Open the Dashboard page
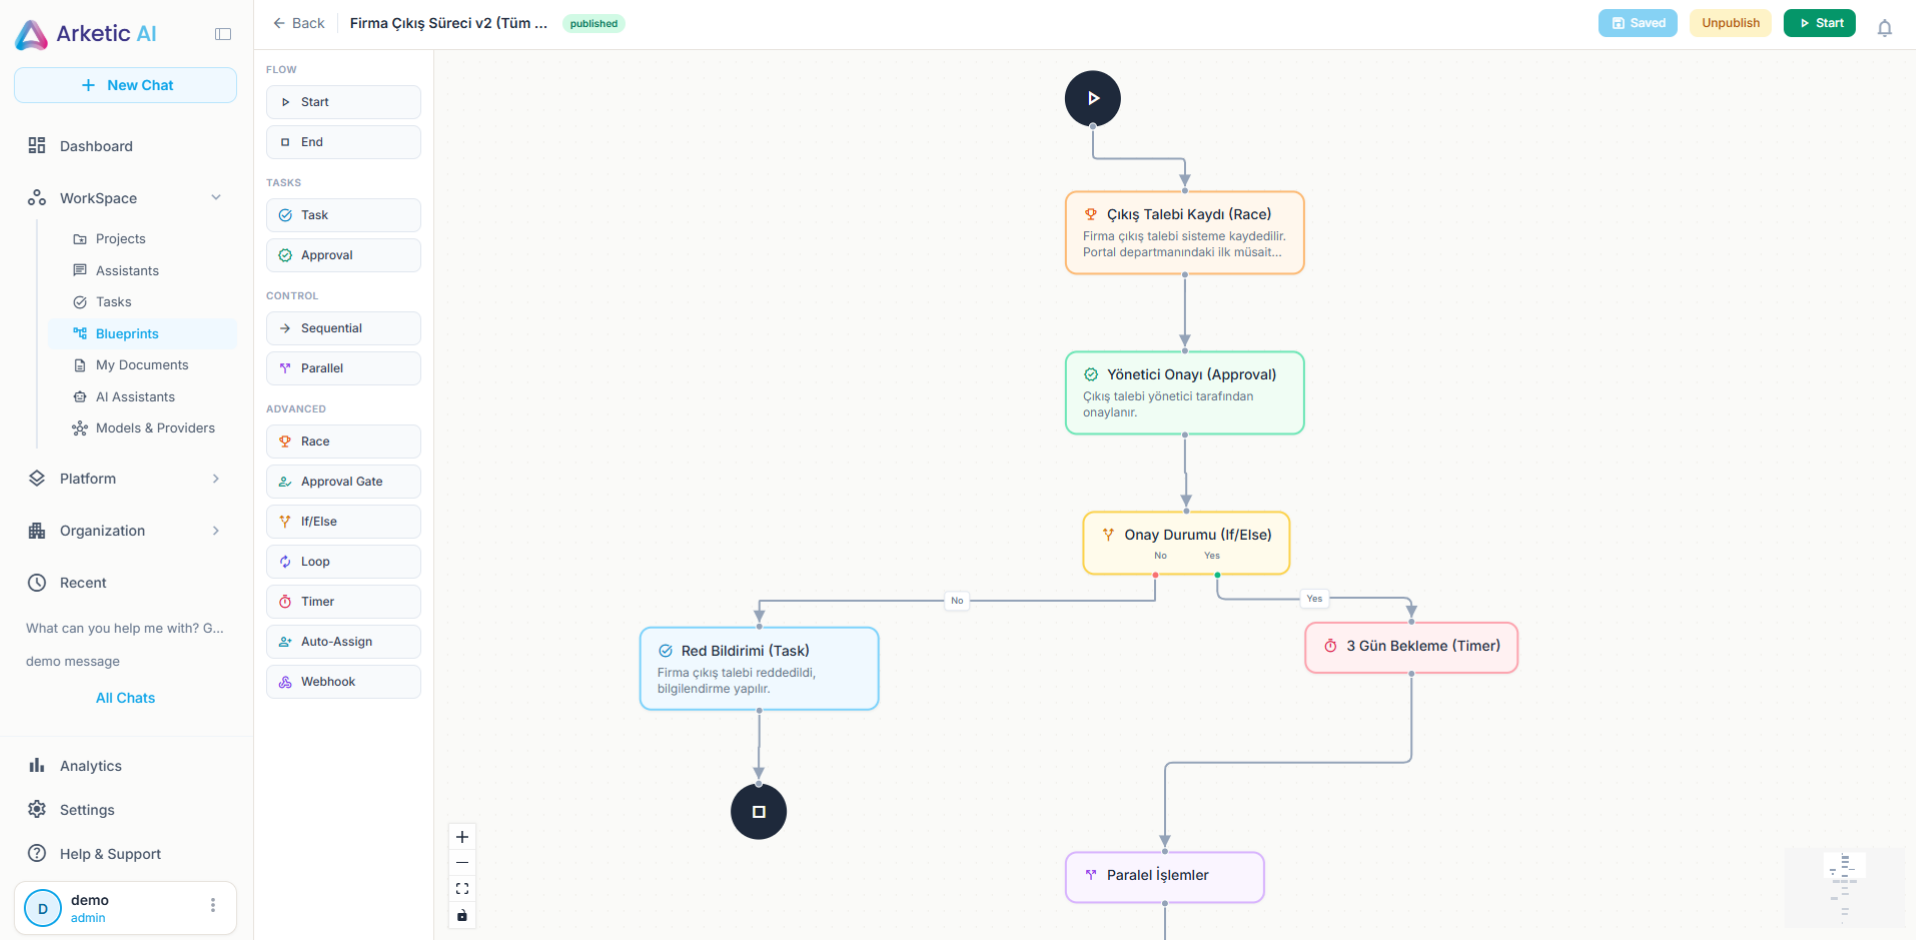The height and width of the screenshot is (940, 1916). [x=125, y=146]
